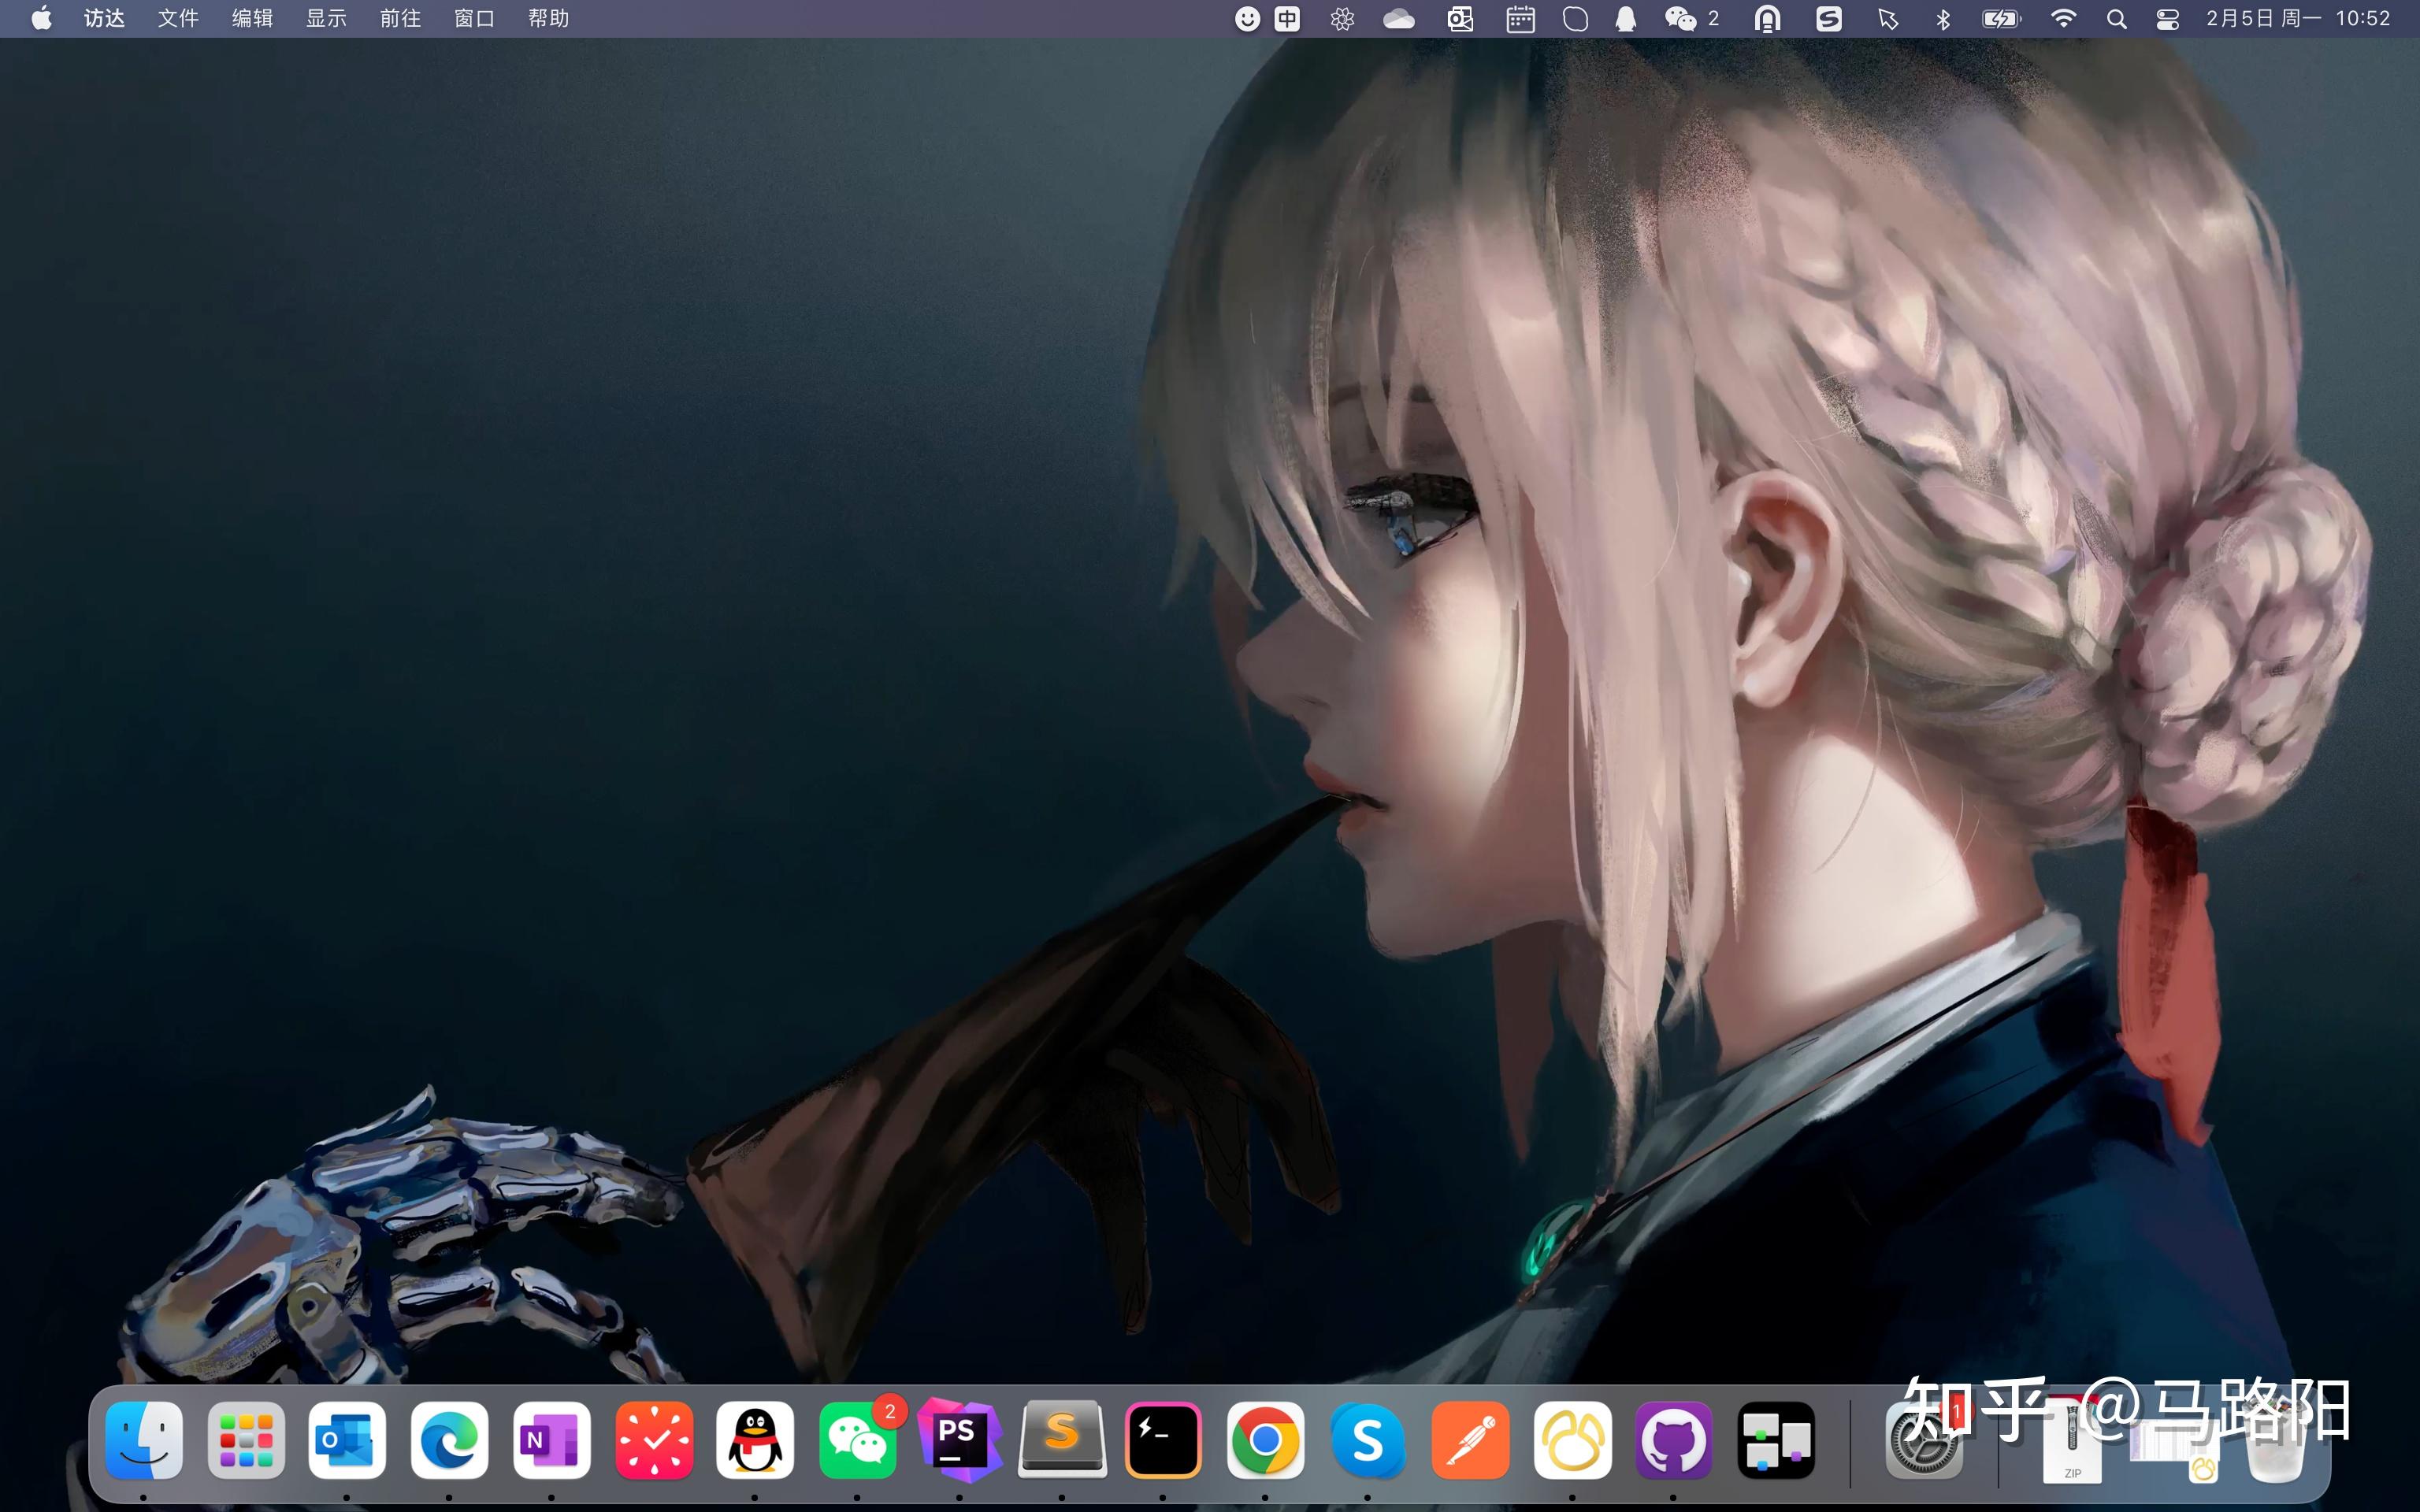Open Skype from the Dock

tap(1370, 1440)
